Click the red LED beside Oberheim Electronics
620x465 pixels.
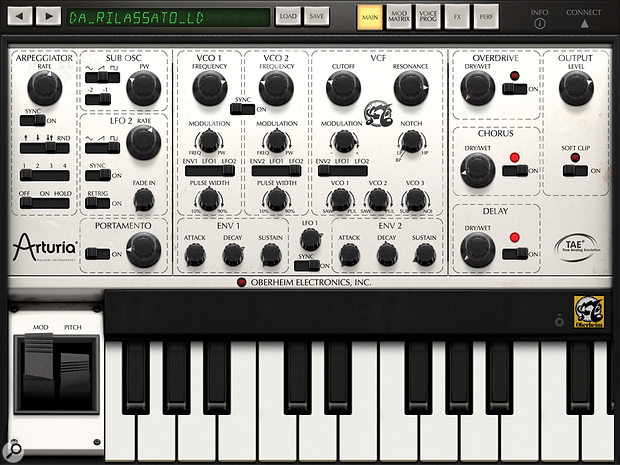241,282
